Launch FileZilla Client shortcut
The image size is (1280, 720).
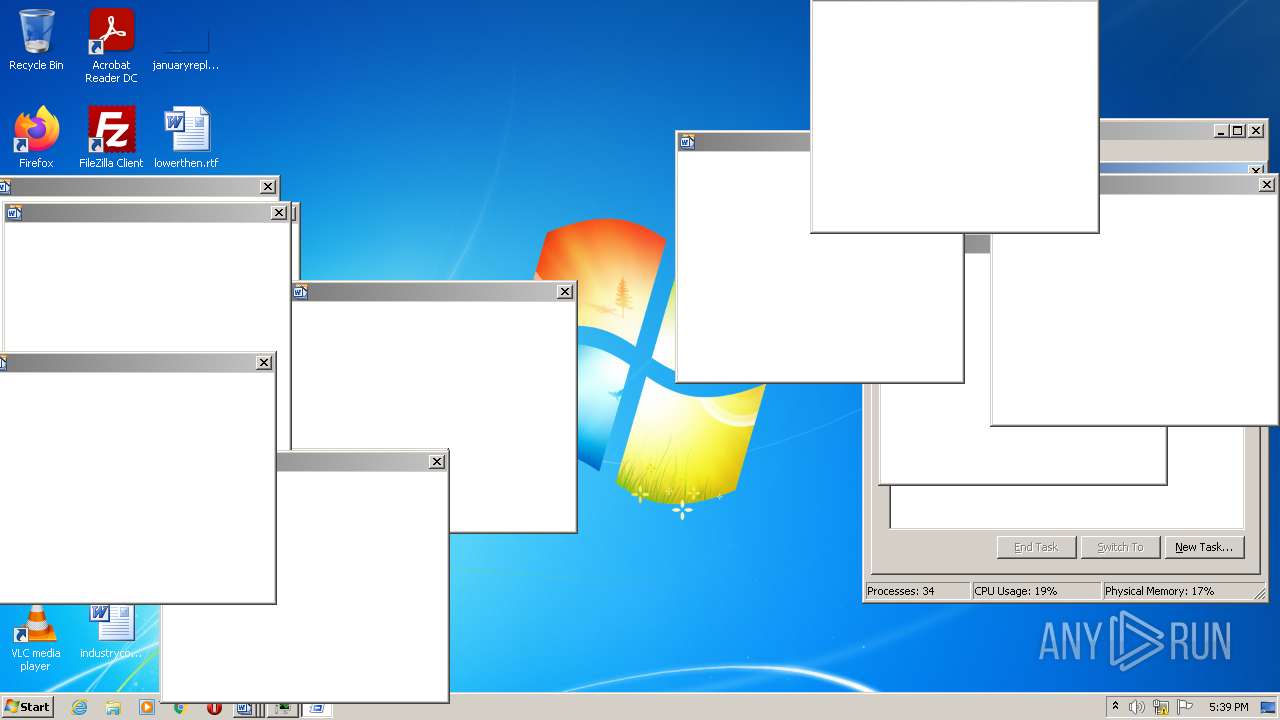coord(111,137)
